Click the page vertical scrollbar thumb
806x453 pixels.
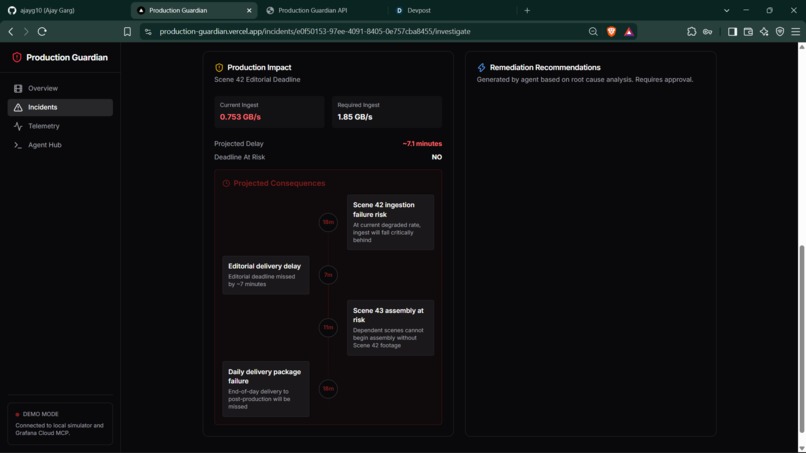point(801,339)
